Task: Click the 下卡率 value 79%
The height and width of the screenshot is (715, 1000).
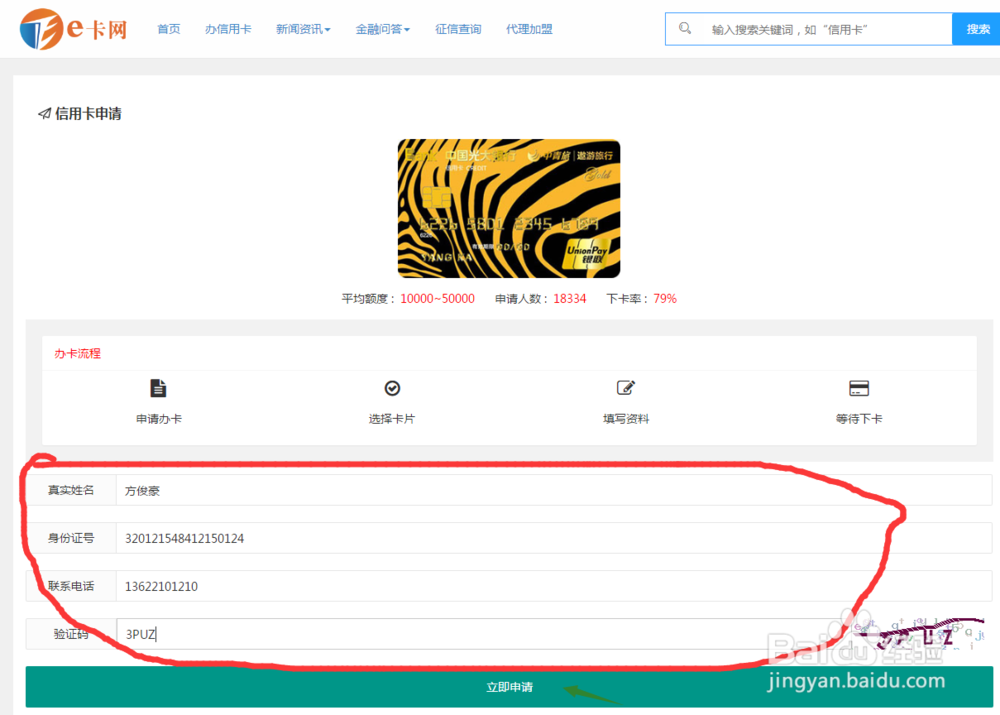Action: [x=665, y=299]
